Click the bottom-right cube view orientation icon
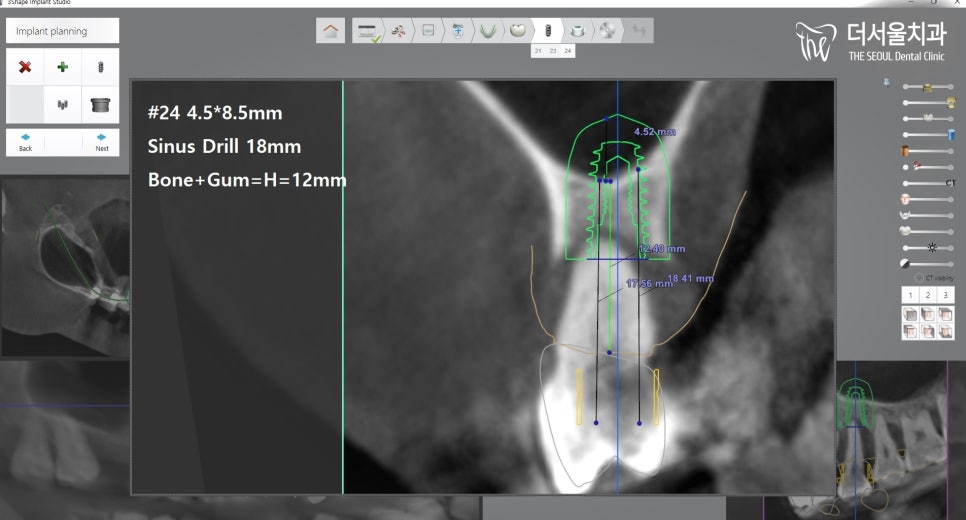Viewport: 966px width, 520px height. [945, 332]
